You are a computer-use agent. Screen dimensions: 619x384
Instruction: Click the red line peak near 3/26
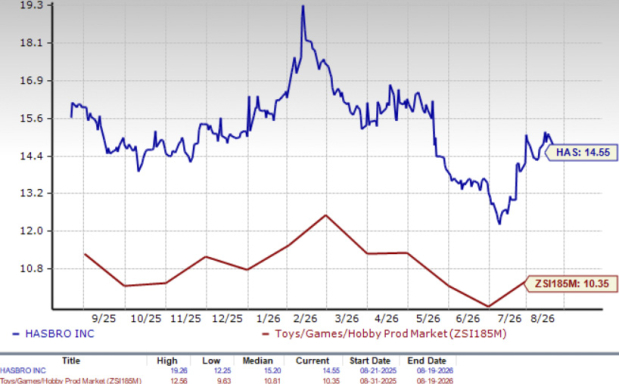(x=325, y=215)
